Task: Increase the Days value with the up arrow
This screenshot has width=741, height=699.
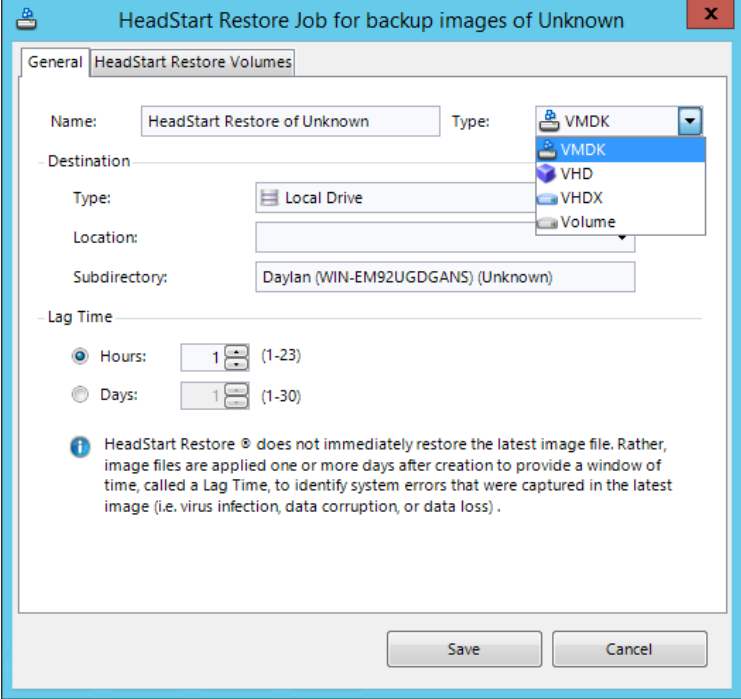Action: (x=236, y=390)
